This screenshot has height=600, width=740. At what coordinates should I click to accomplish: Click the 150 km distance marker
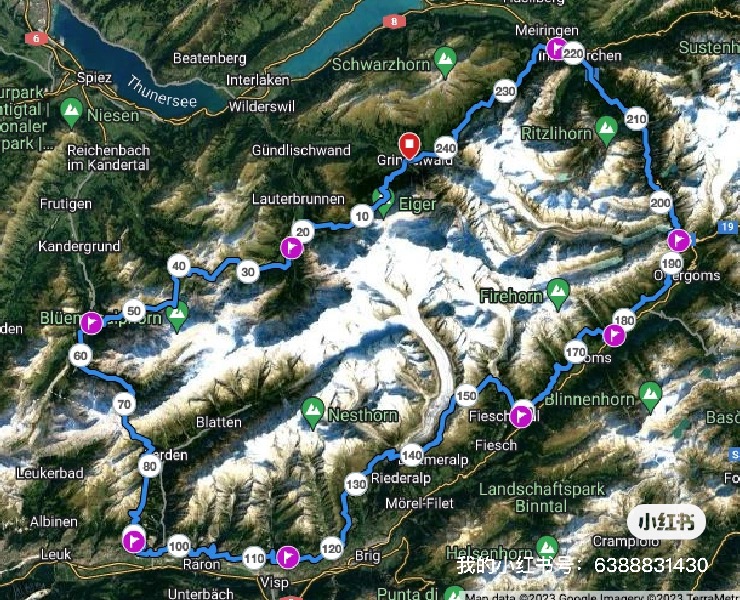(466, 396)
